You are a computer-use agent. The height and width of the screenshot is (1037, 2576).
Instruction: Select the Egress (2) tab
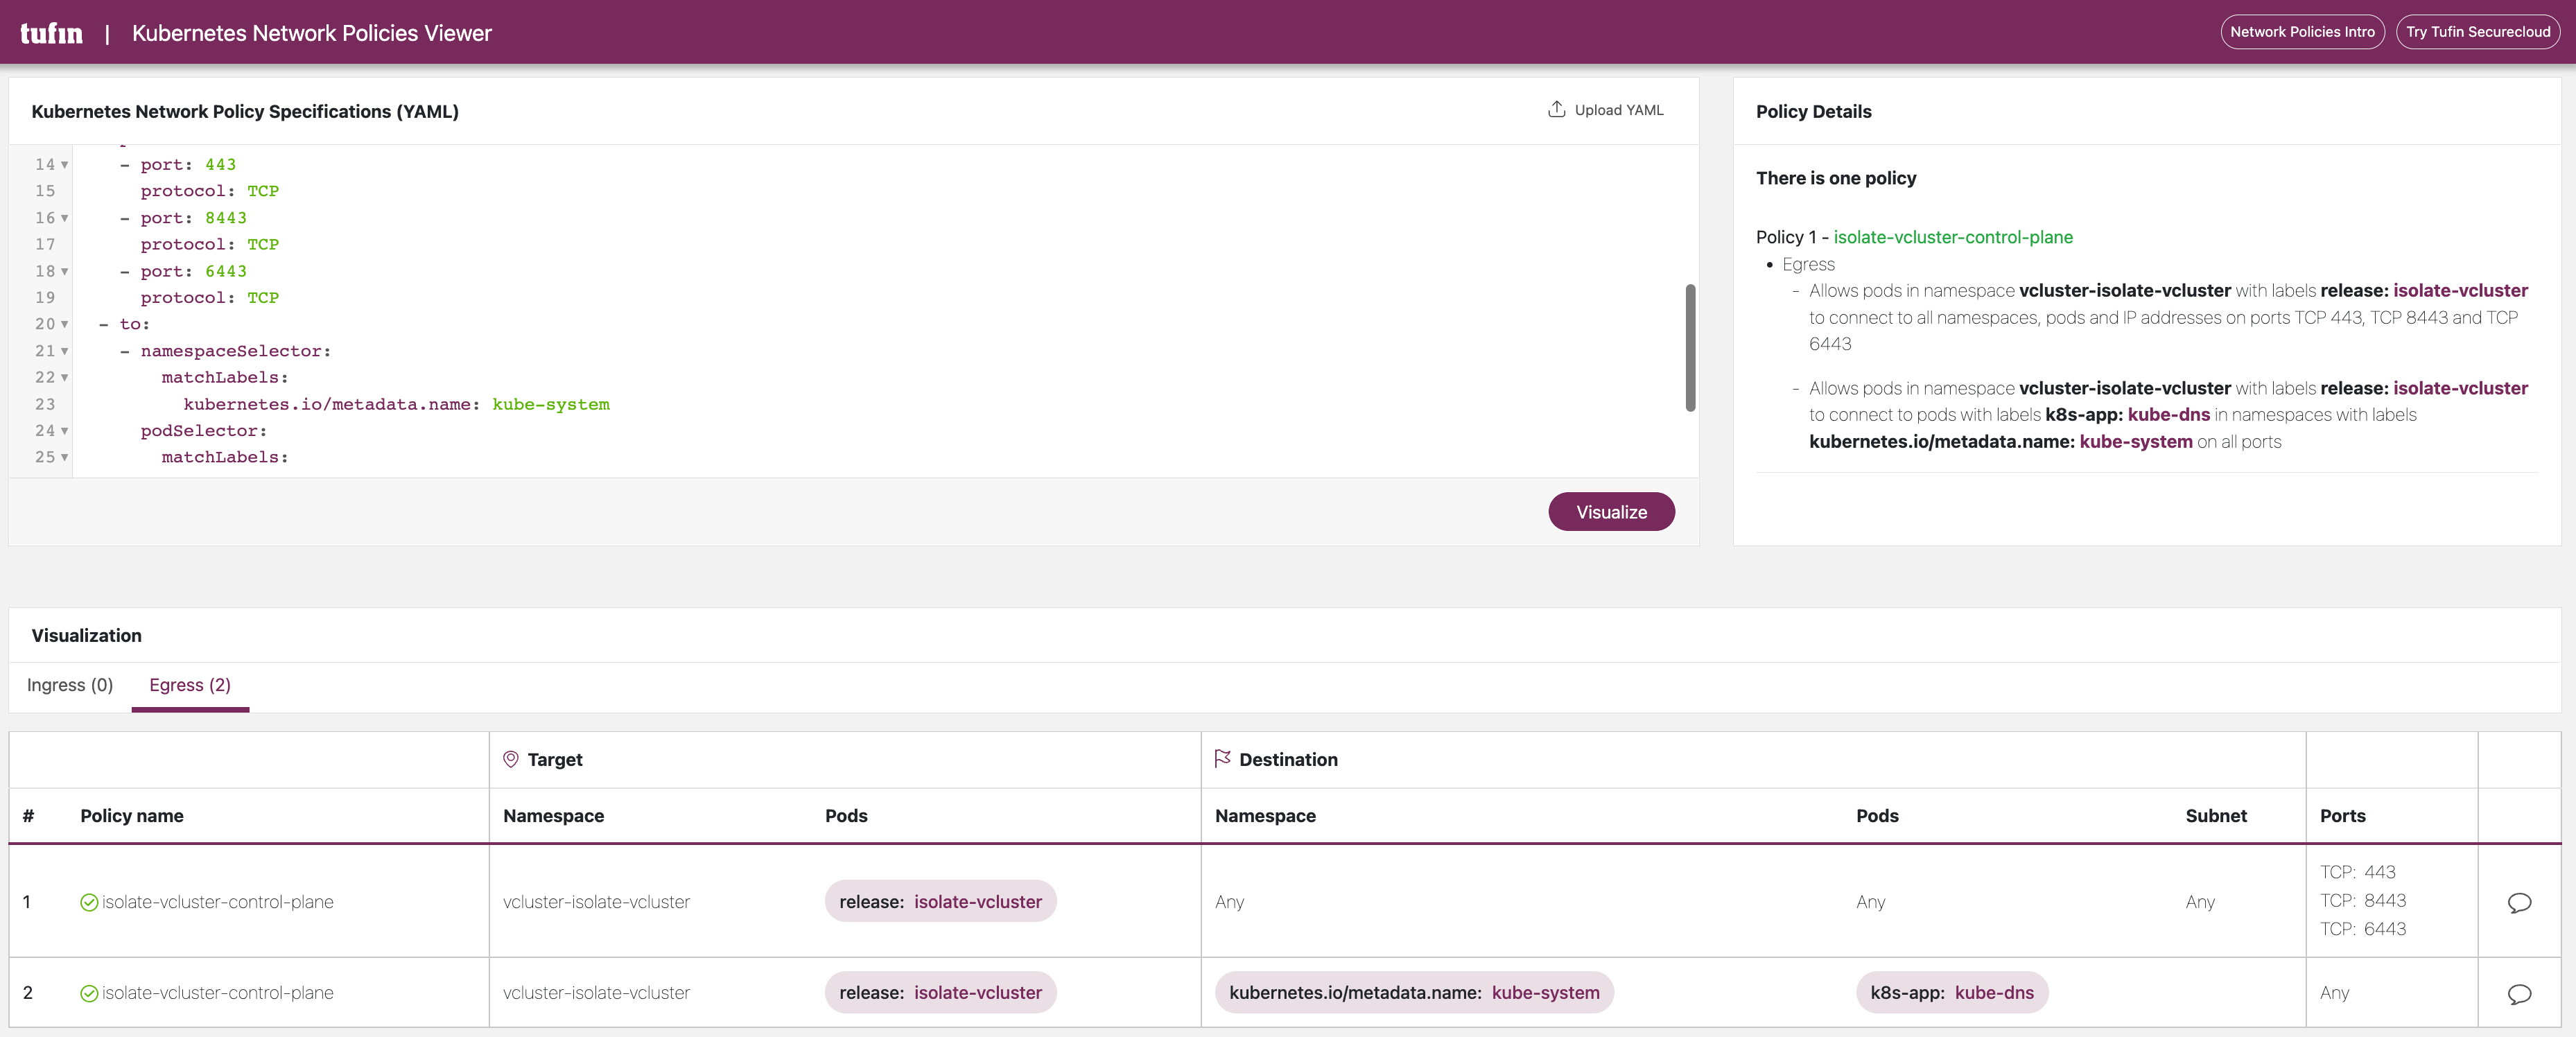tap(190, 685)
